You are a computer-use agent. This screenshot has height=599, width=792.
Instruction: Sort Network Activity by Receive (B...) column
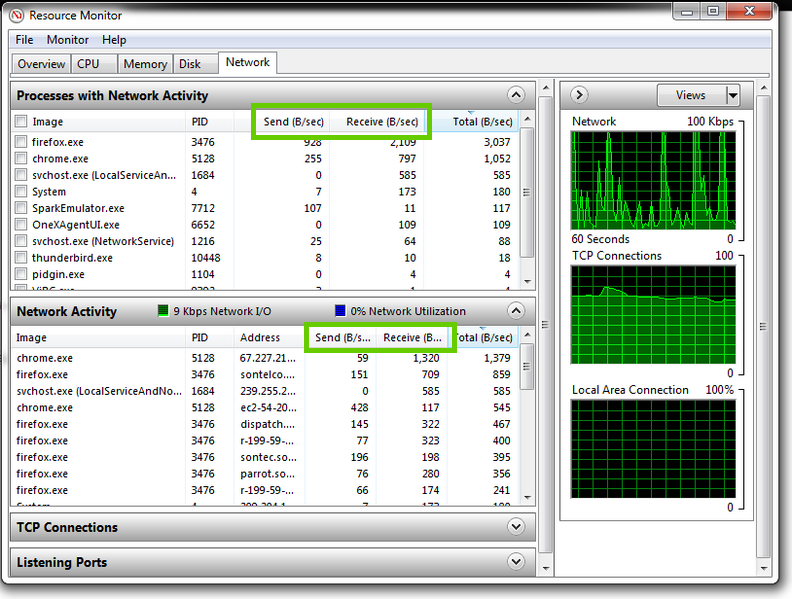pos(412,337)
